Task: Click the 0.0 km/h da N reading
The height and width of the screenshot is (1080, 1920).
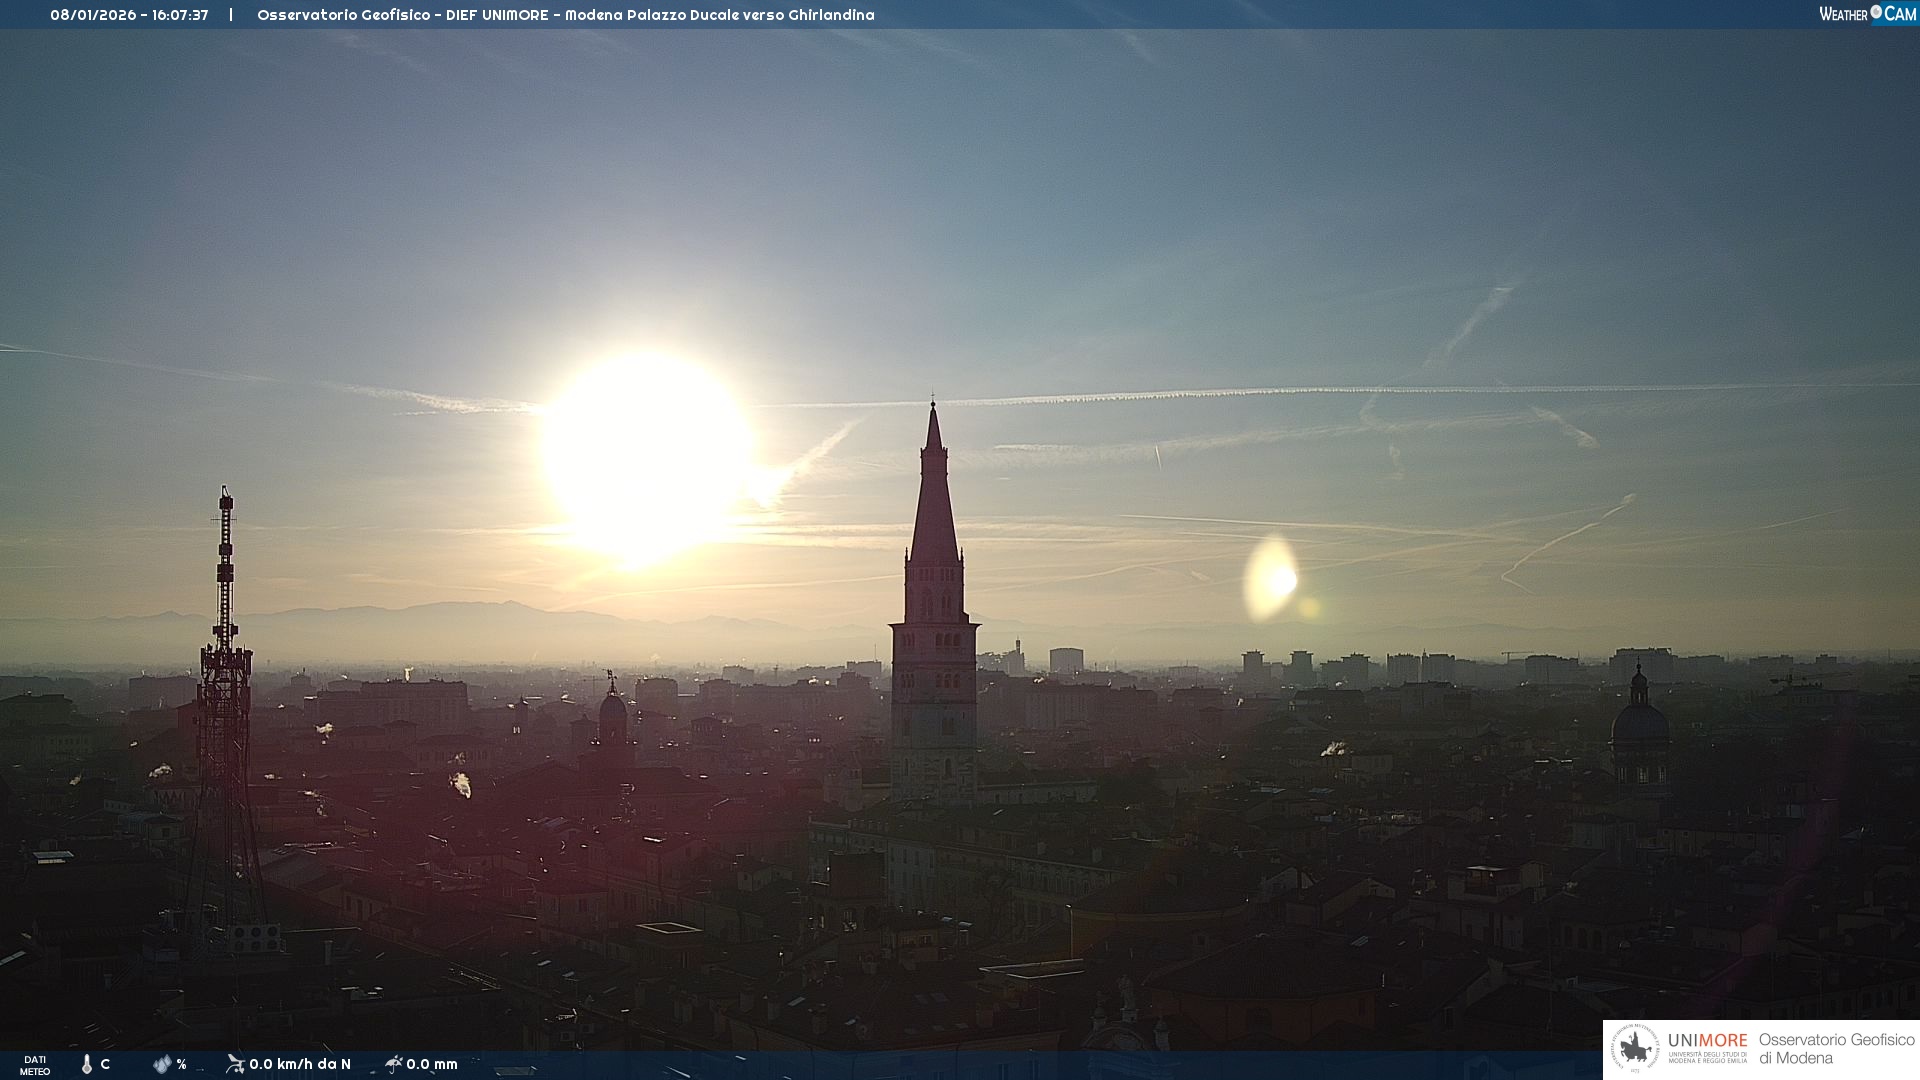Action: (300, 1064)
